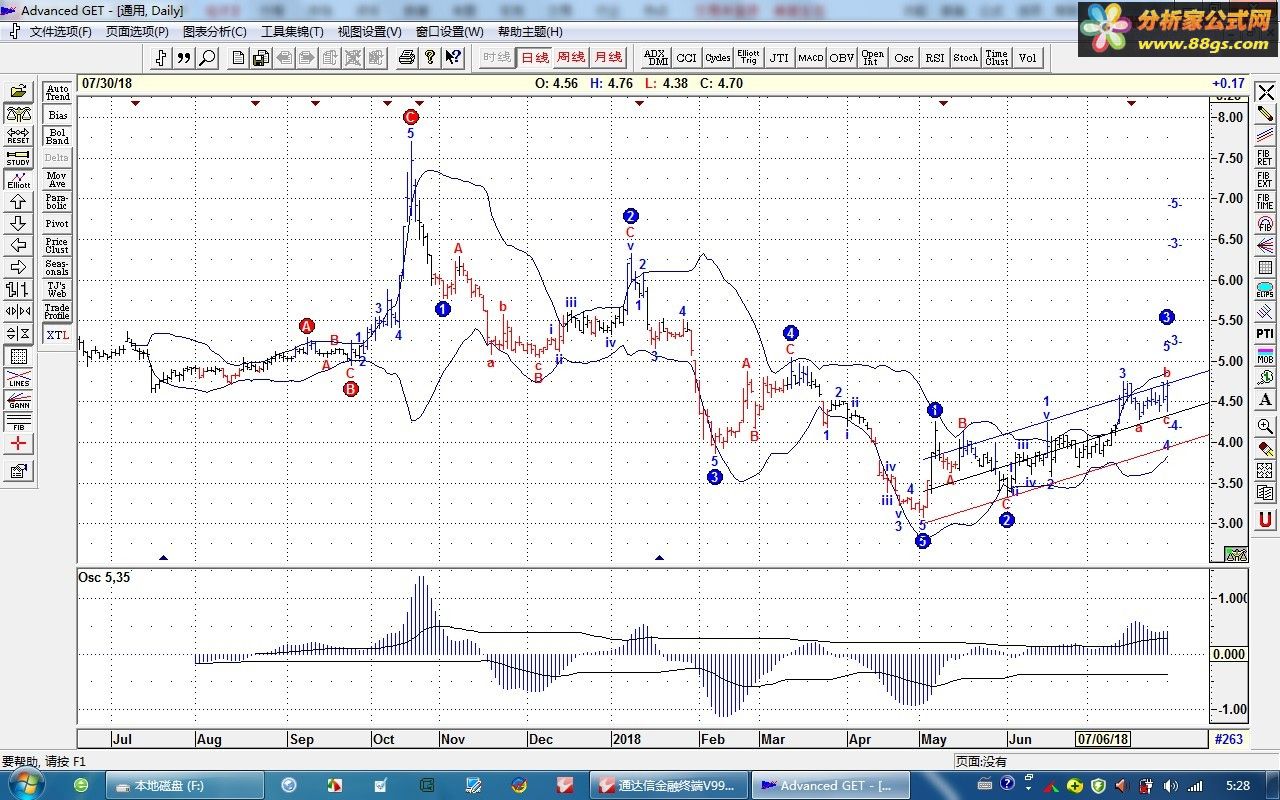Click the new page toolbar icon
Image resolution: width=1280 pixels, height=800 pixels.
tap(238, 58)
